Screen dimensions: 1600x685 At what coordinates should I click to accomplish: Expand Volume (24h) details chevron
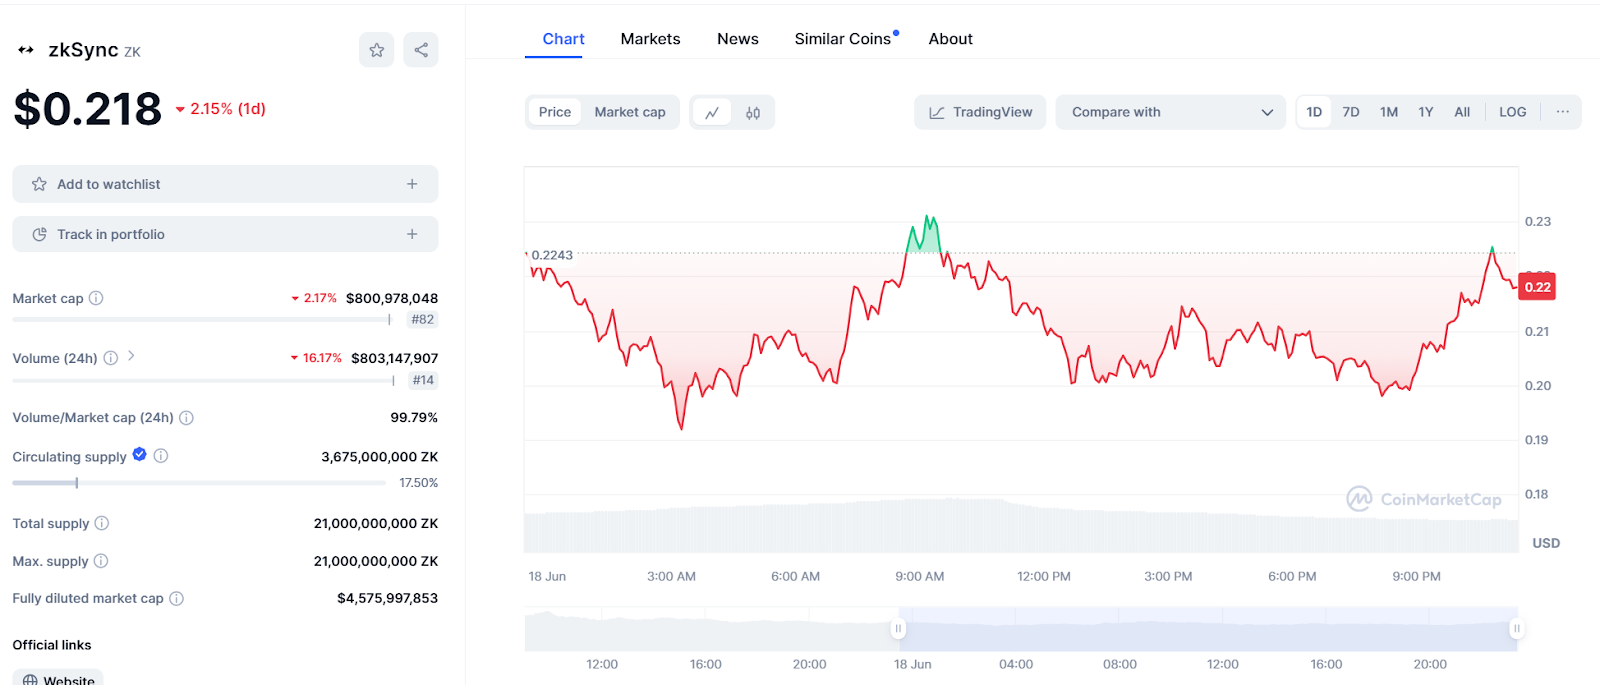tap(131, 356)
